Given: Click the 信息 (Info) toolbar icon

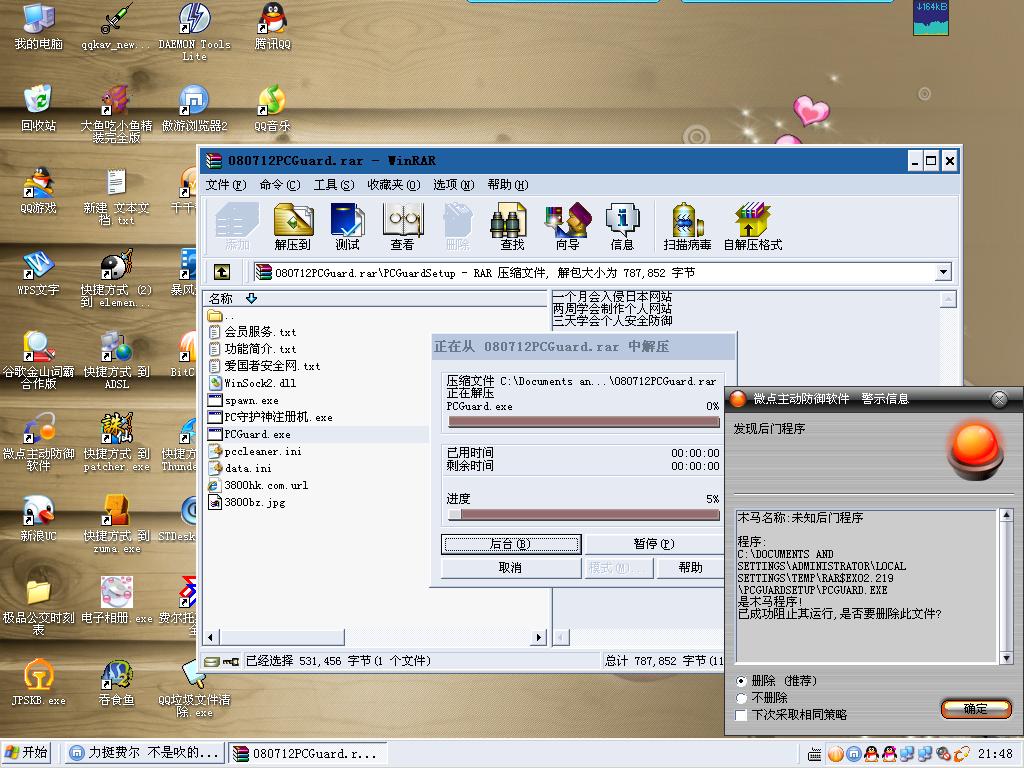Looking at the screenshot, I should 621,227.
